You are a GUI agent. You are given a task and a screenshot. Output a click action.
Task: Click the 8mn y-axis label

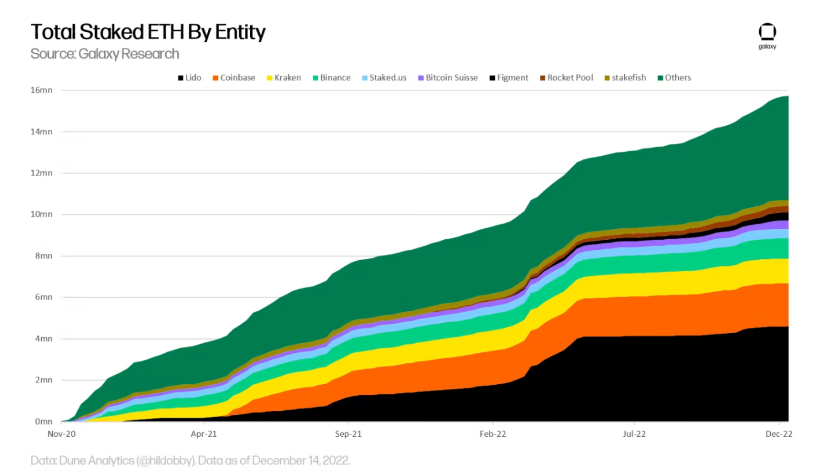click(44, 256)
